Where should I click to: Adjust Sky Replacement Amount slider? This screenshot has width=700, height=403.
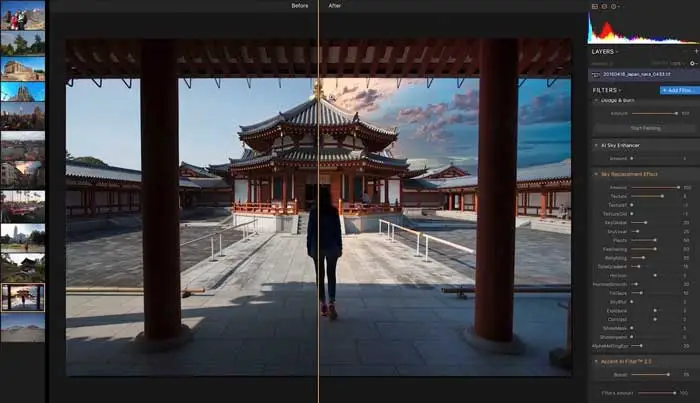[655, 187]
